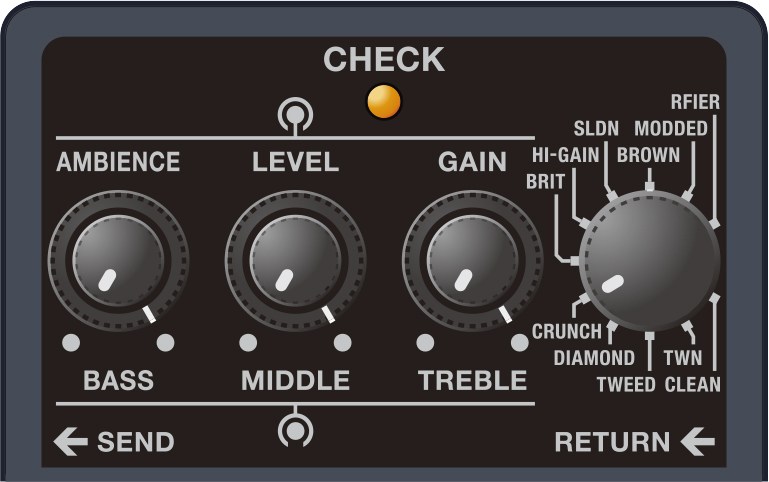Click the DIAMOND amp type label
Image resolution: width=769 pixels, height=482 pixels.
point(594,358)
